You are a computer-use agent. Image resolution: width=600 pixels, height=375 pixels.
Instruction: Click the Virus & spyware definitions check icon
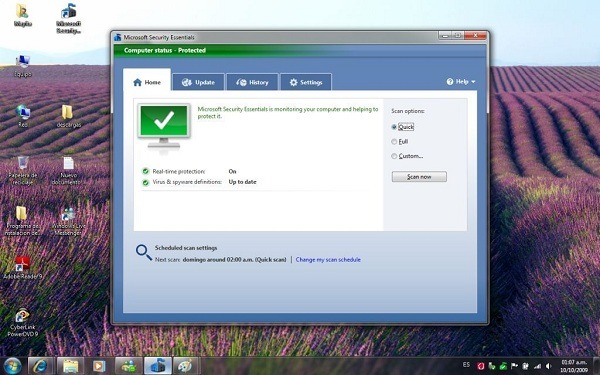[145, 183]
